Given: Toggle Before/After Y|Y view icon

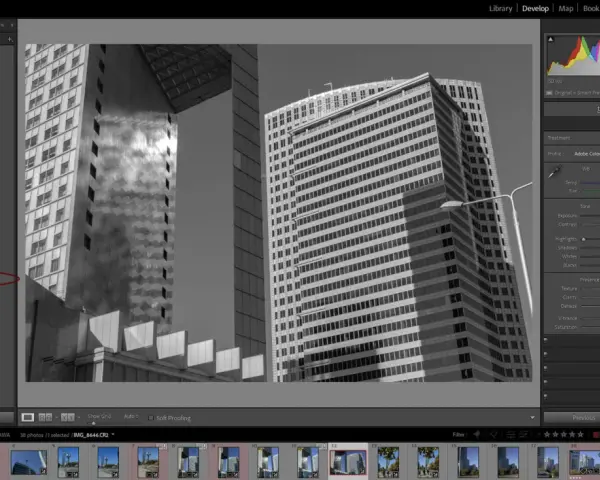Looking at the screenshot, I should point(68,417).
